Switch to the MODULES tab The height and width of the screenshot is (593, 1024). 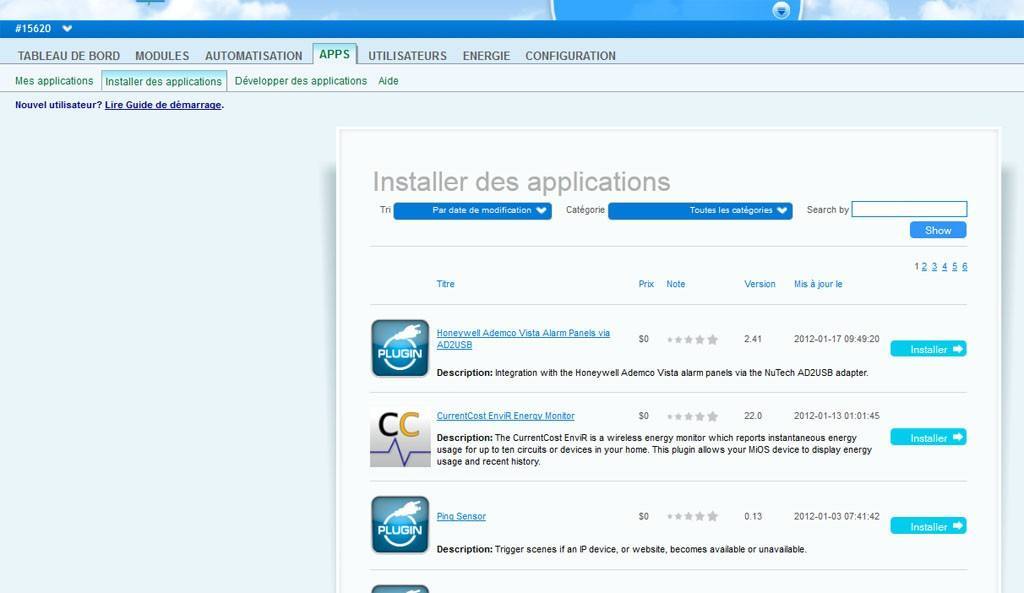coord(162,56)
